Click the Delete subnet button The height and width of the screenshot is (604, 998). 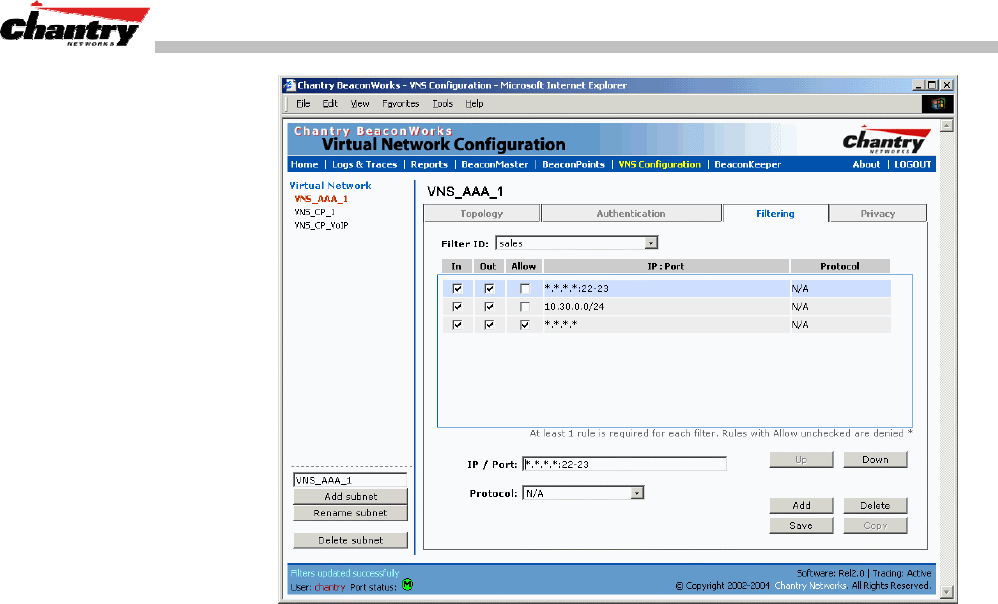[350, 540]
